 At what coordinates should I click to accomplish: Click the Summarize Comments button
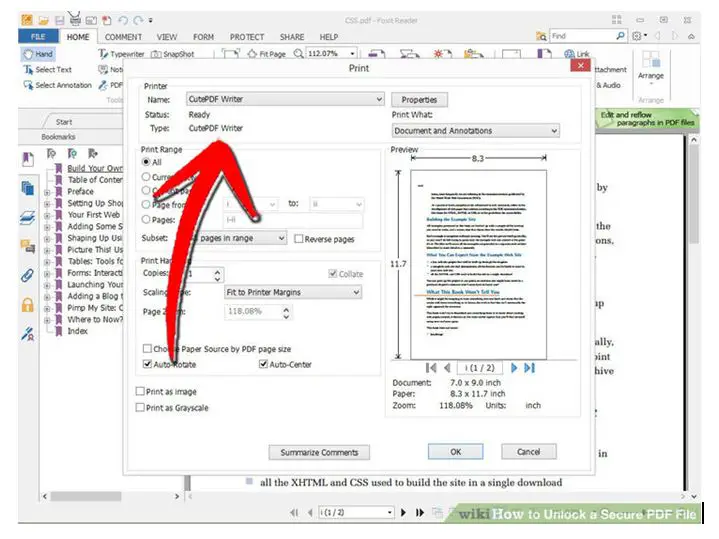coord(319,452)
